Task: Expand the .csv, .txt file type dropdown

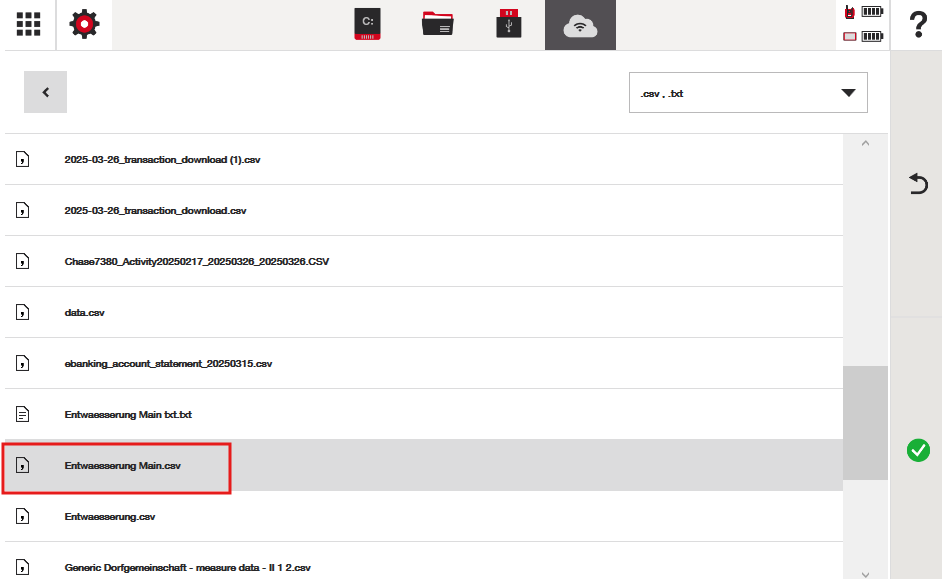Action: pos(748,93)
